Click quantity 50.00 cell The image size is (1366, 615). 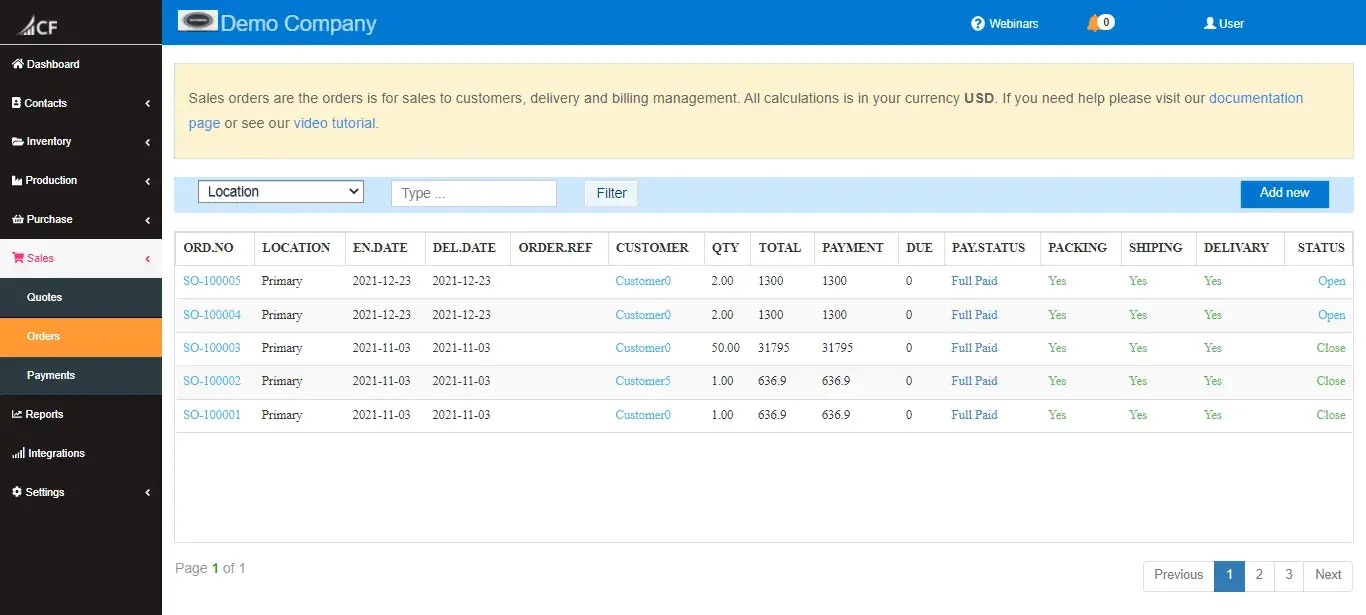[726, 348]
